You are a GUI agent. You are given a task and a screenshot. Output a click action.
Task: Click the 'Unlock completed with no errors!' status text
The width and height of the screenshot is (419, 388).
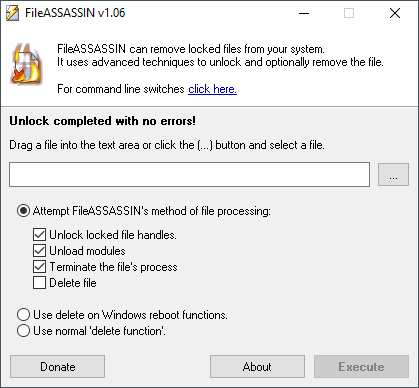pyautogui.click(x=102, y=121)
